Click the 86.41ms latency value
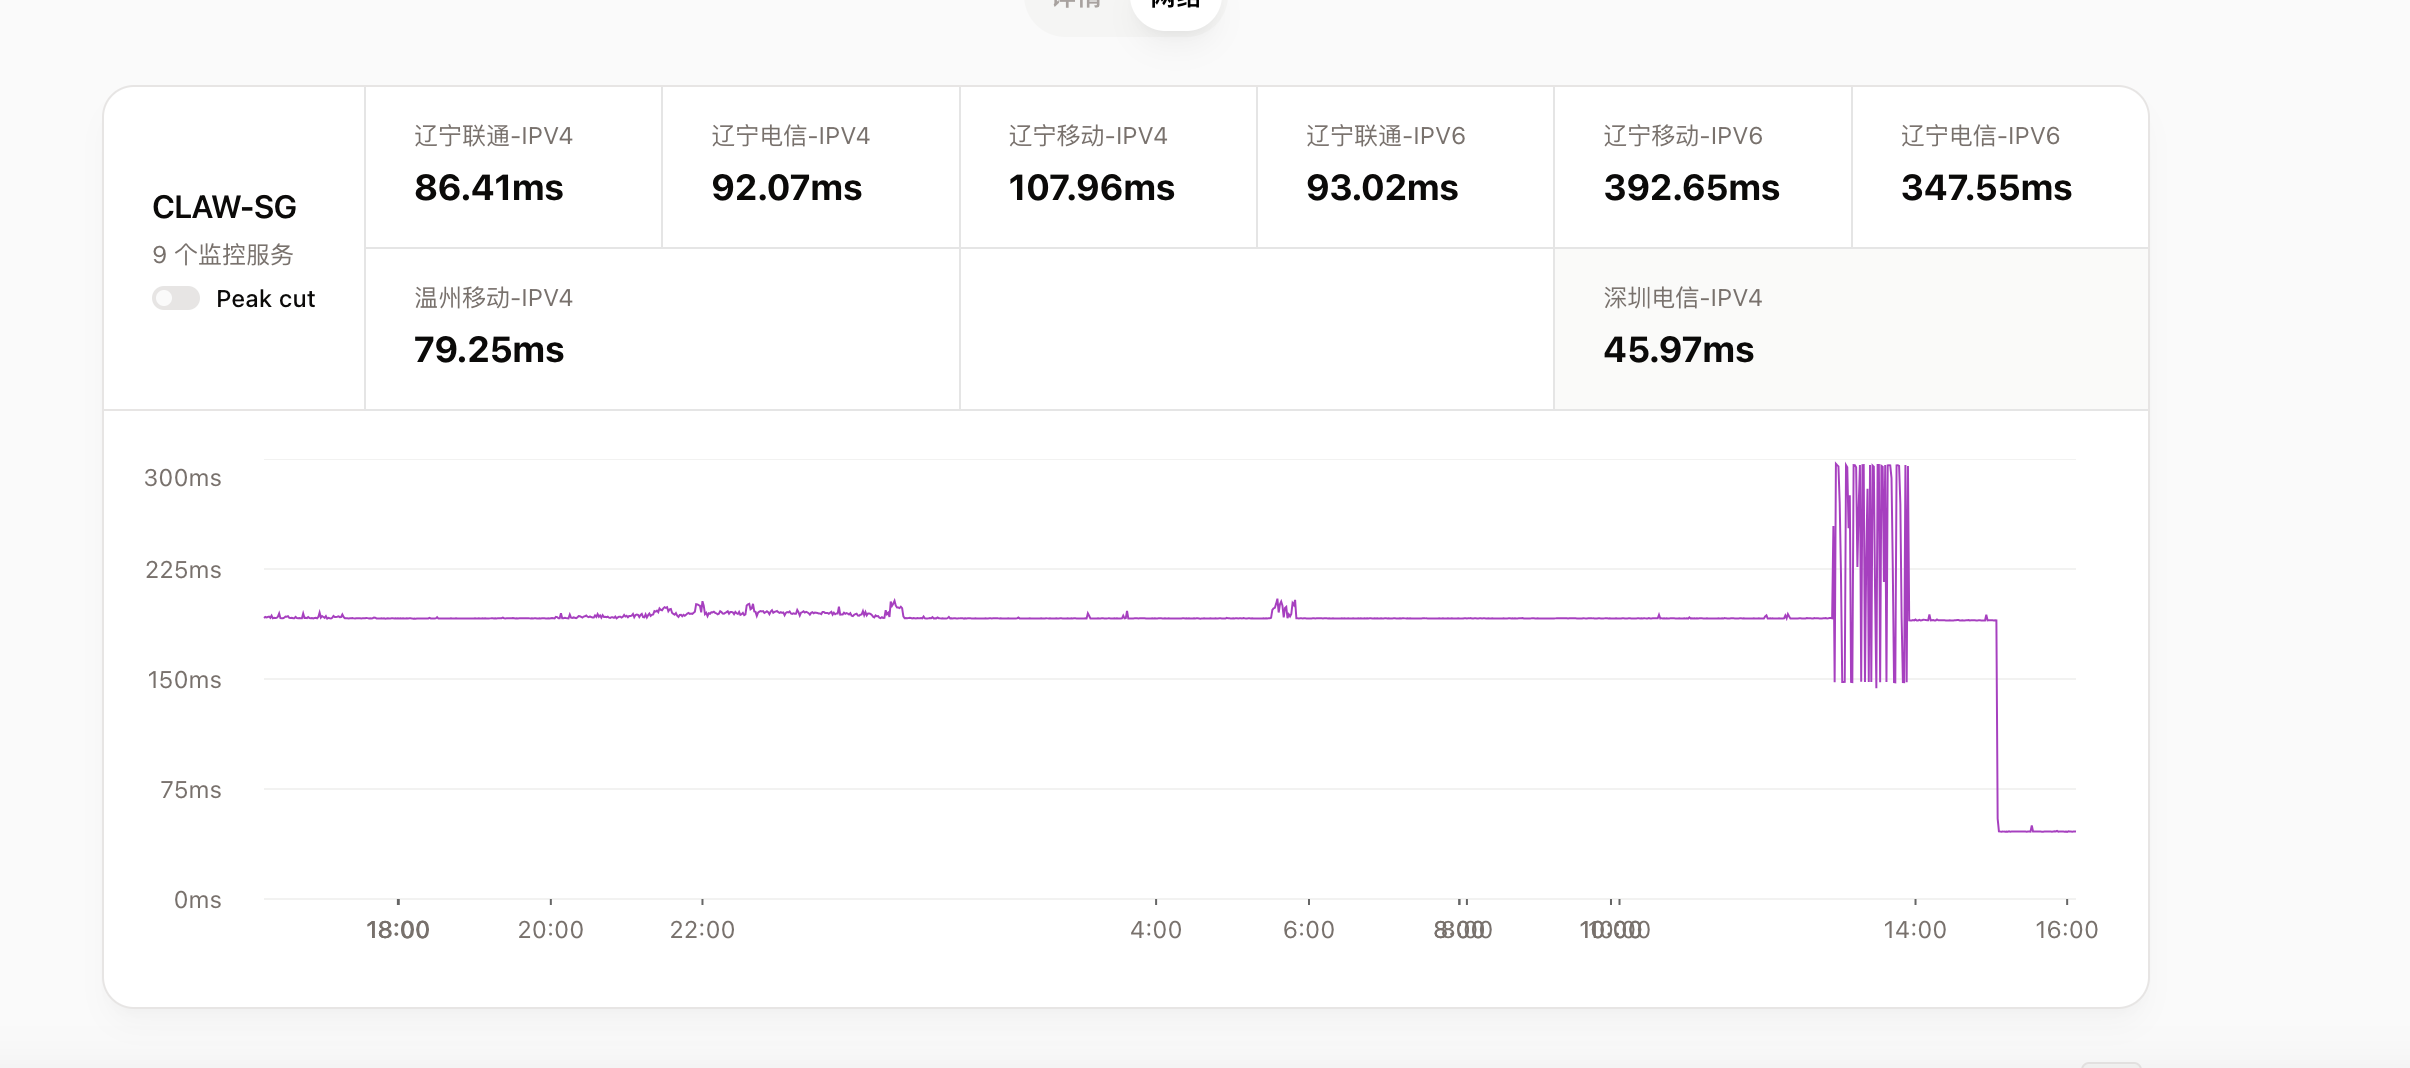The height and width of the screenshot is (1068, 2410). pos(488,188)
